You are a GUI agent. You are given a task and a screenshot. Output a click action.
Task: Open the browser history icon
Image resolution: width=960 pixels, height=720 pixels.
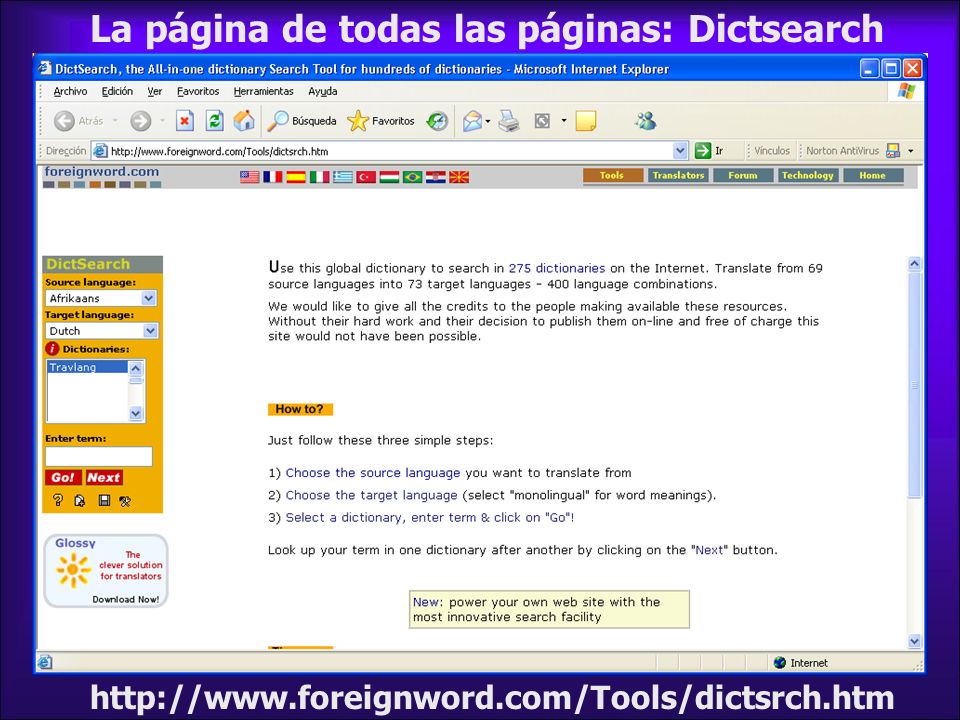[437, 121]
